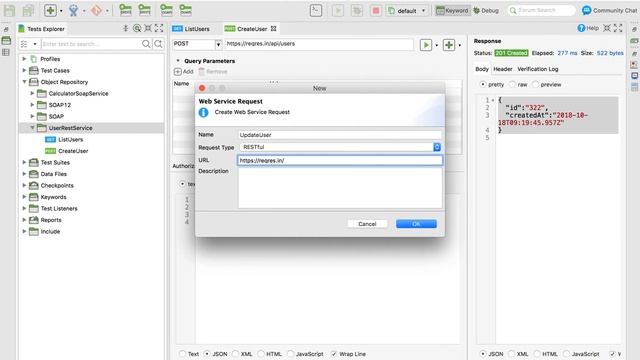Viewport: 640px width, 360px height.
Task: Select HTML radio in request body format
Action: click(261, 354)
